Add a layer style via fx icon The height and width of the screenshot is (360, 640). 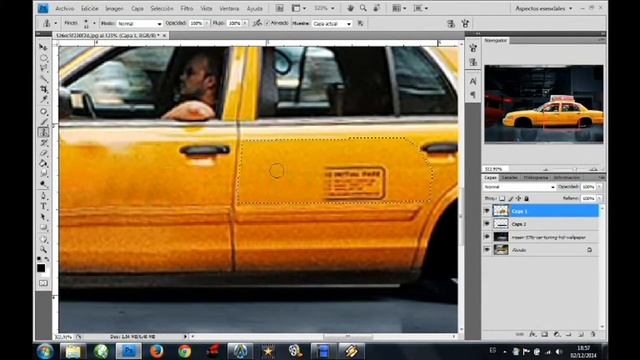tap(533, 334)
